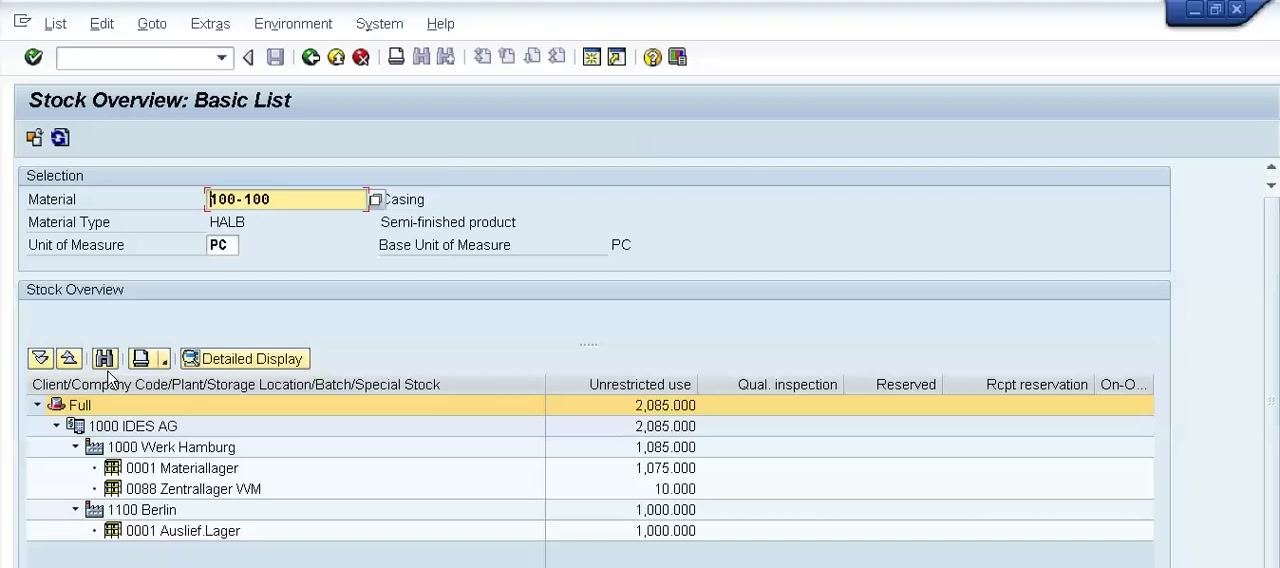Open the Goto menu

152,23
